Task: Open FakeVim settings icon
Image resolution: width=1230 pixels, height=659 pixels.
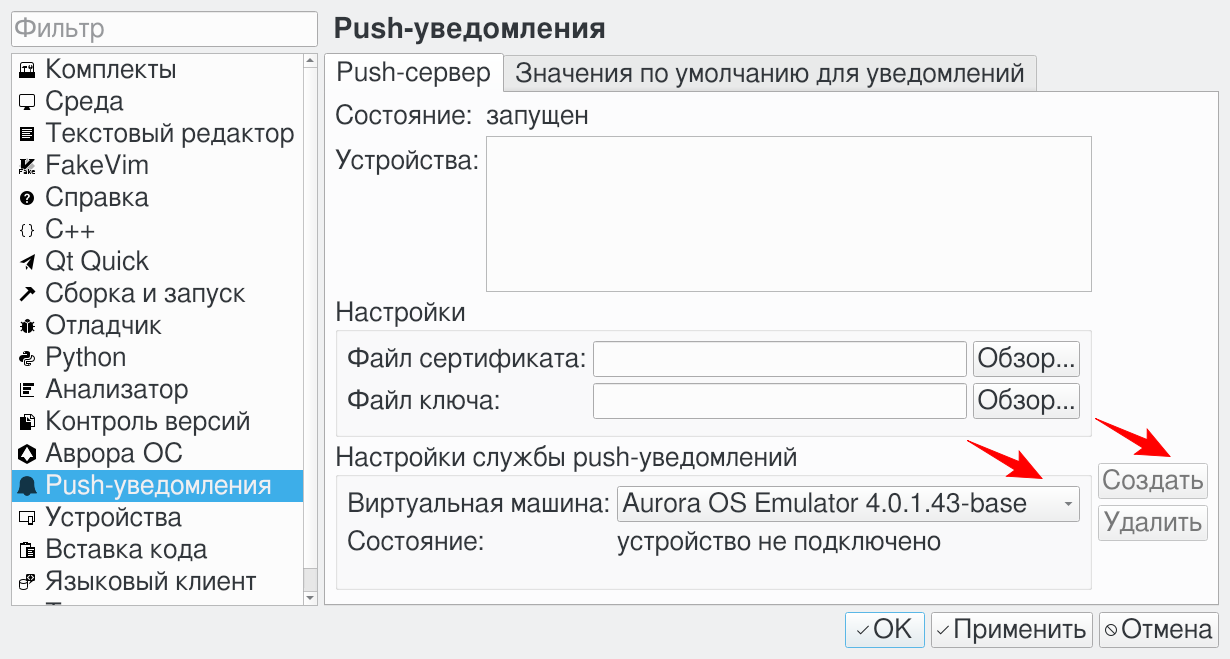Action: tap(27, 166)
